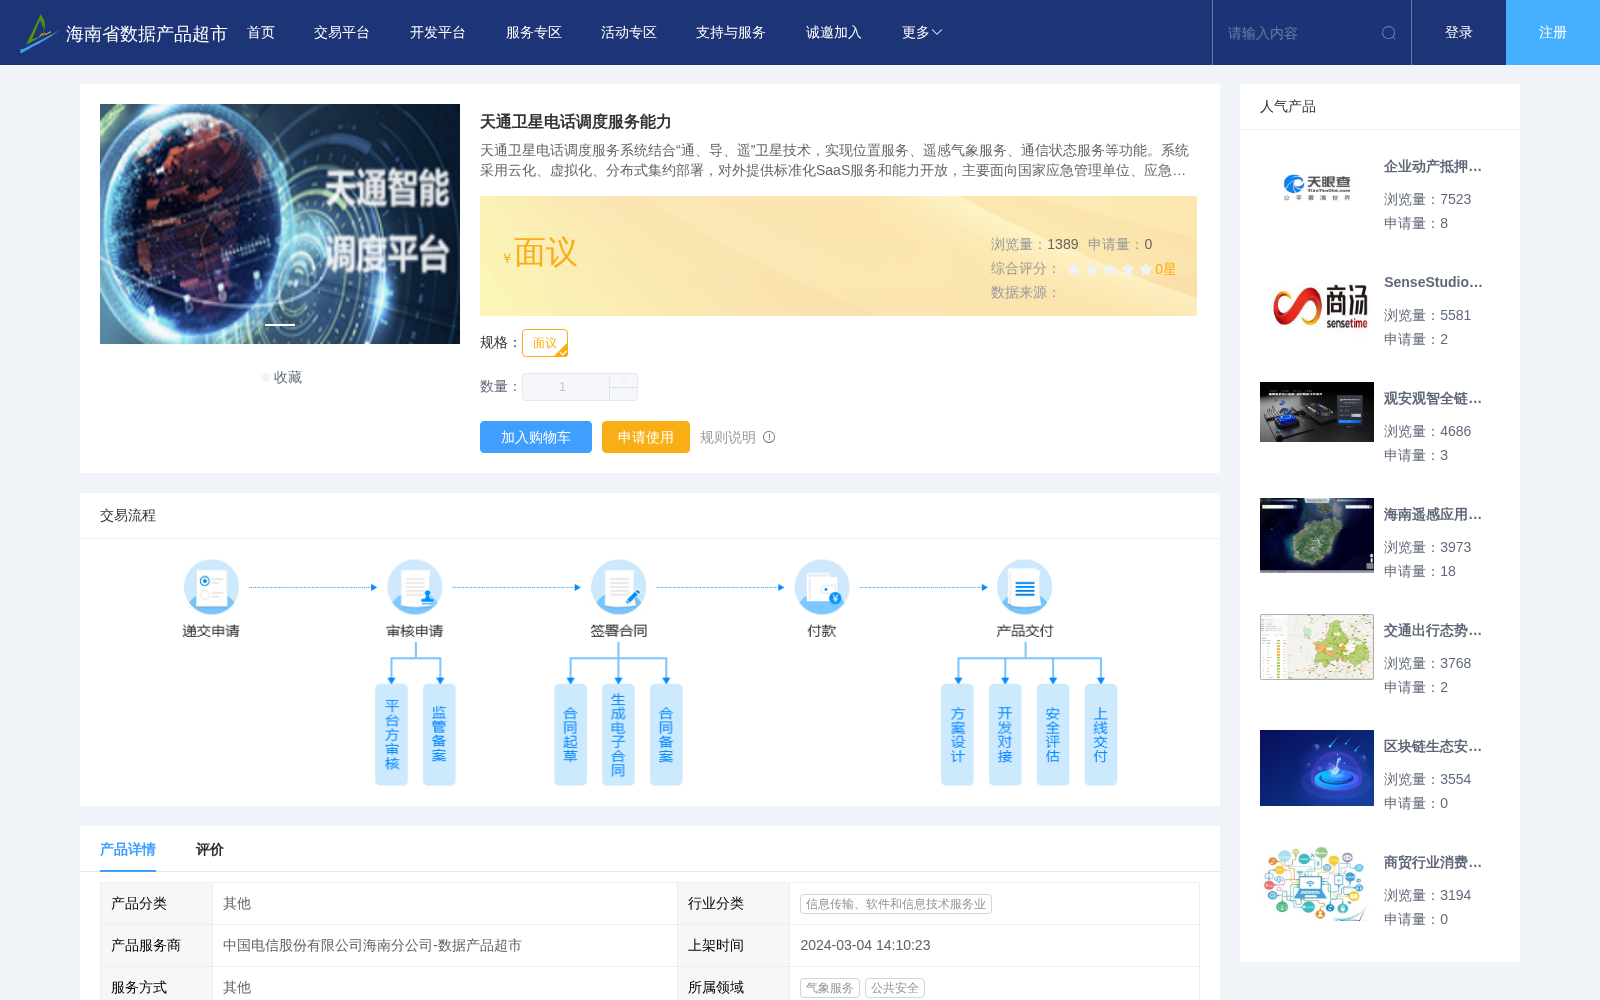This screenshot has height=1000, width=1600.
Task: Click the 上线交付 sub-step box
Action: click(x=1101, y=735)
